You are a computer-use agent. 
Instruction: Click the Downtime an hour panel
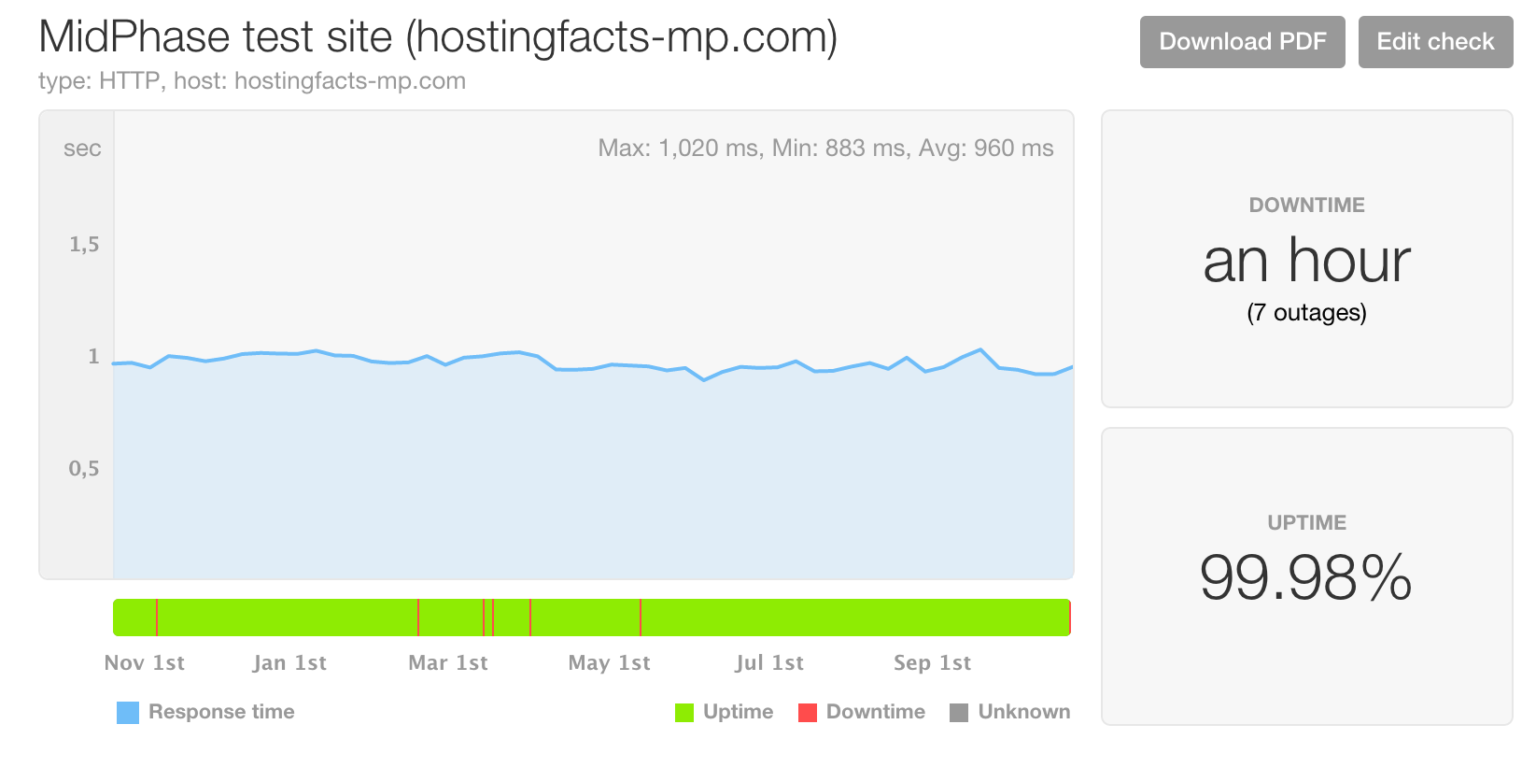(x=1307, y=259)
